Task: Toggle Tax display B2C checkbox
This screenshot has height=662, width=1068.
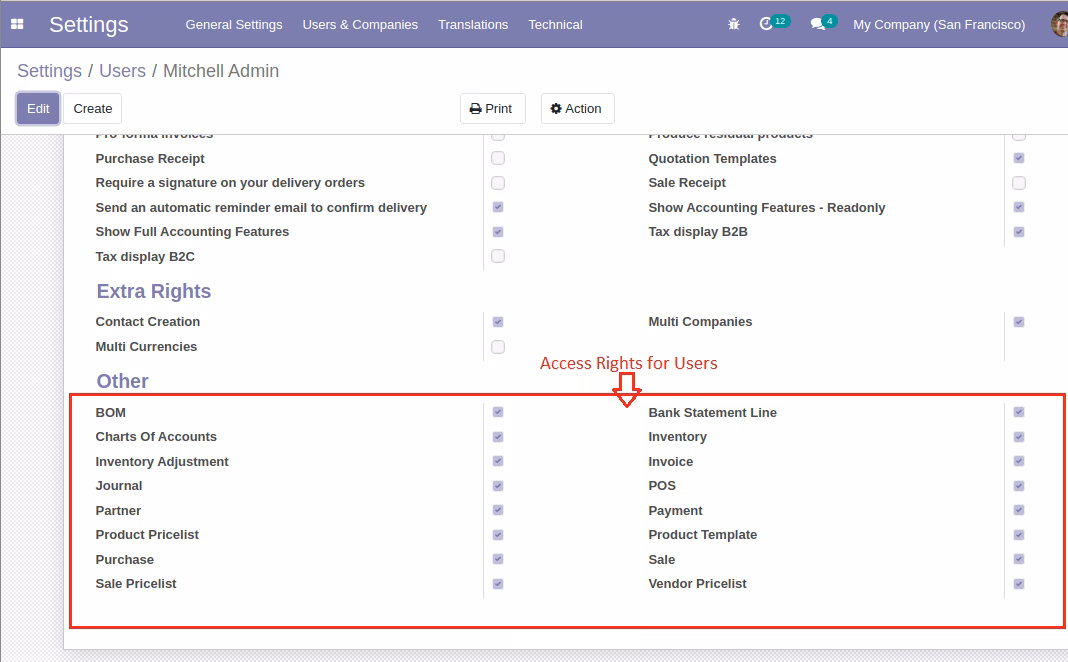Action: 498,256
